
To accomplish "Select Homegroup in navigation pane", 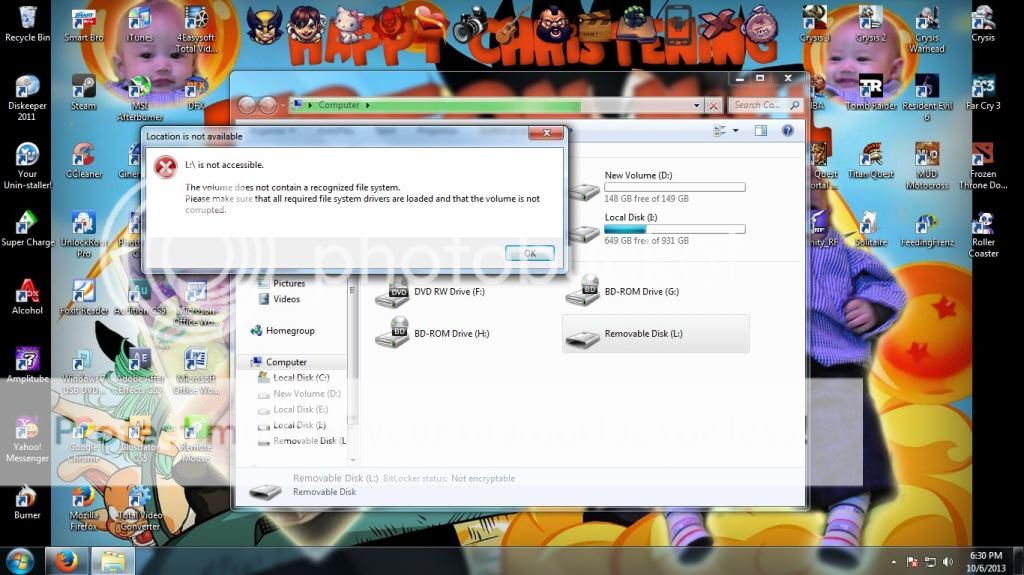I will [x=283, y=331].
